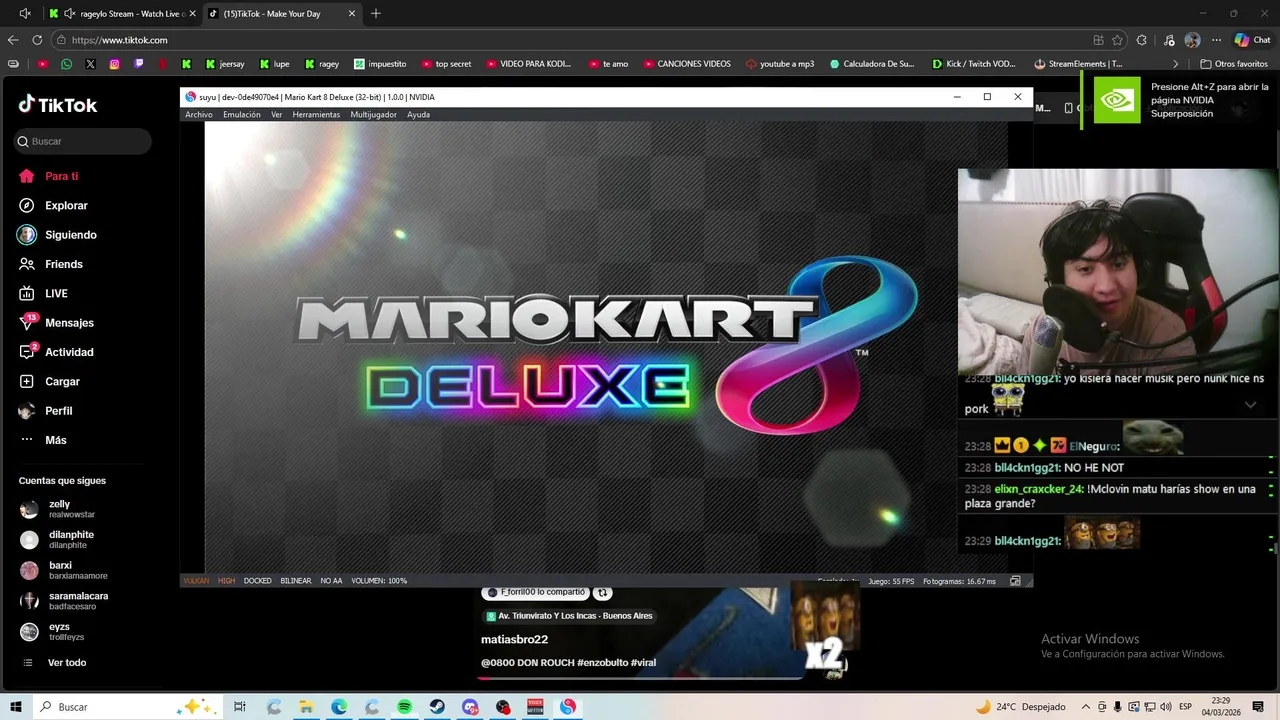
Task: Open Perfil in TikTok sidebar
Action: 46,411
